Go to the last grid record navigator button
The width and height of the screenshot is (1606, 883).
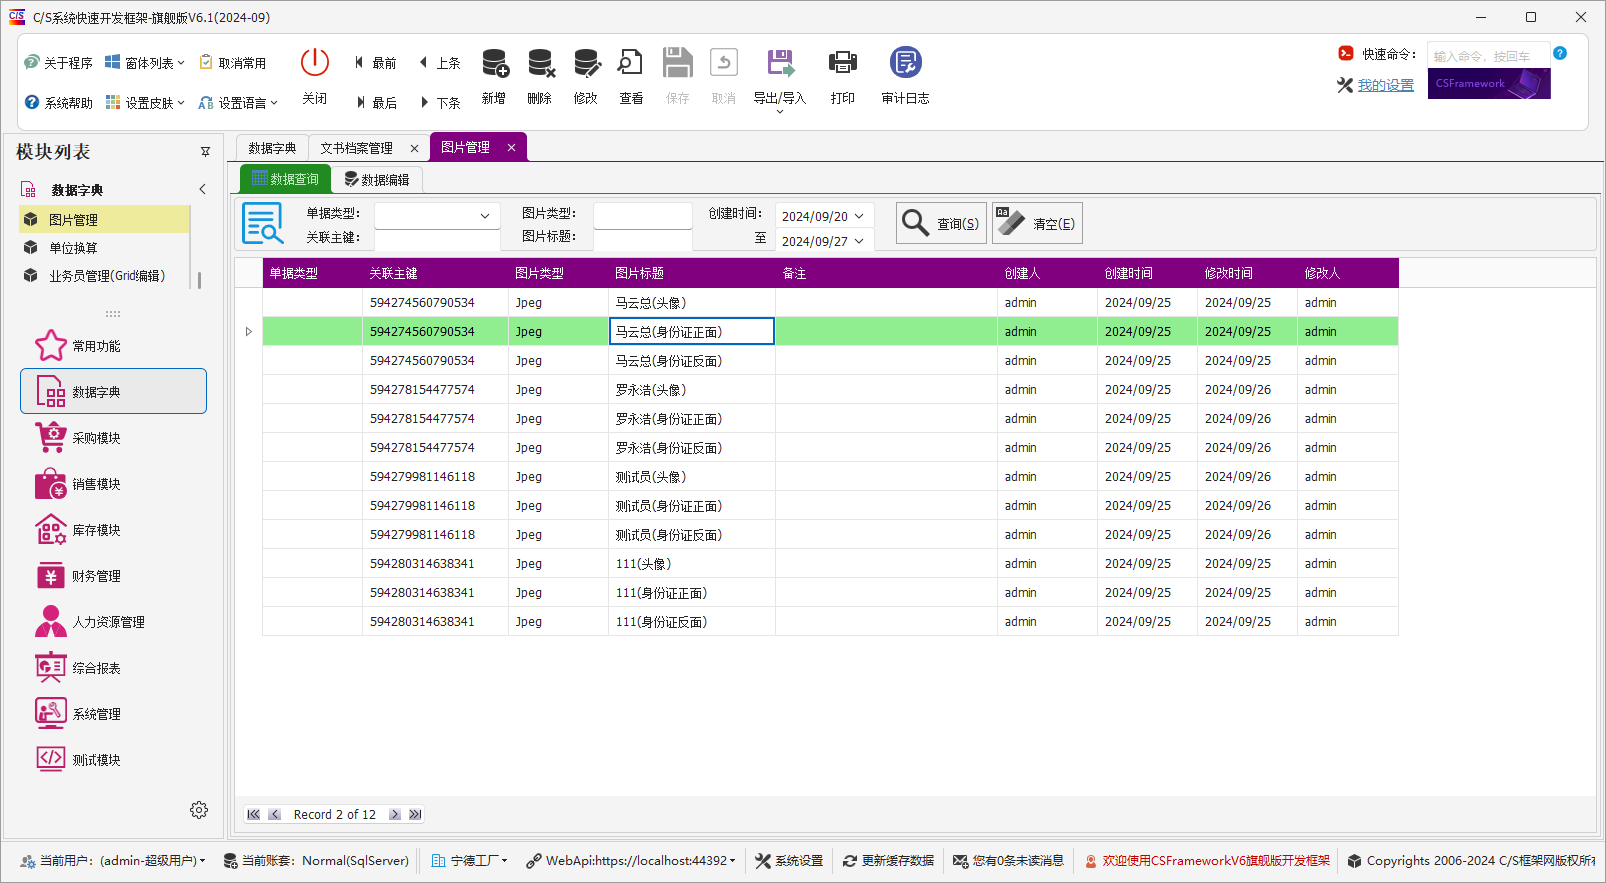coord(415,814)
